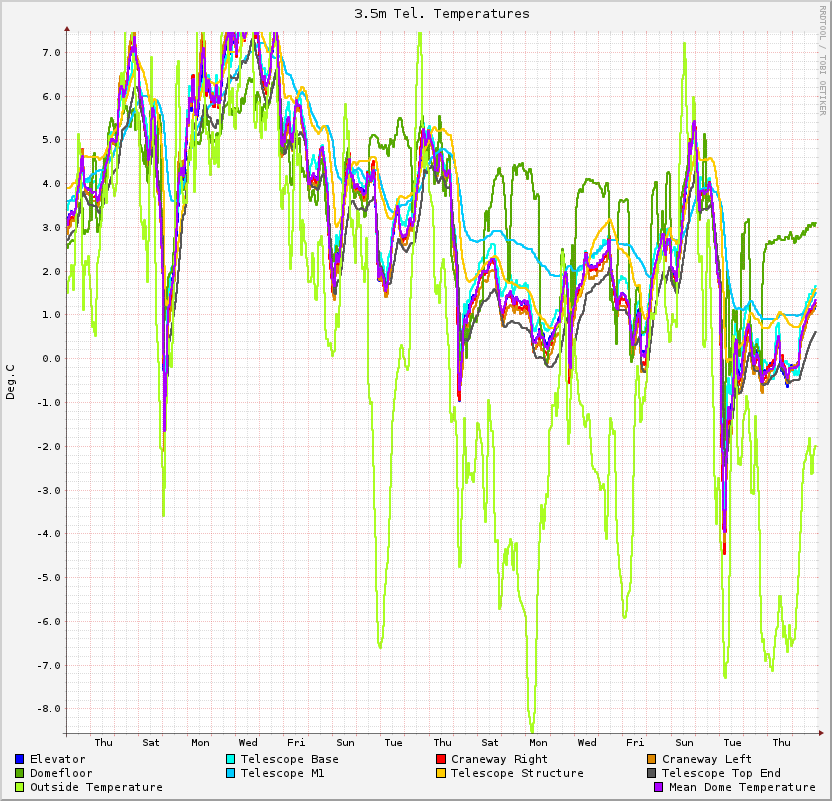832x801 pixels.
Task: Pick the purple Mean Dome Temperature swatch
Action: (658, 787)
